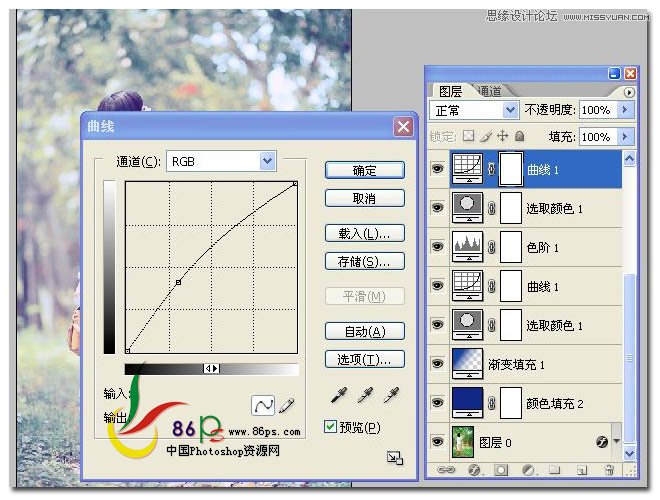This screenshot has width=660, height=500.
Task: Cancel curves with 取消 button
Action: pyautogui.click(x=365, y=198)
